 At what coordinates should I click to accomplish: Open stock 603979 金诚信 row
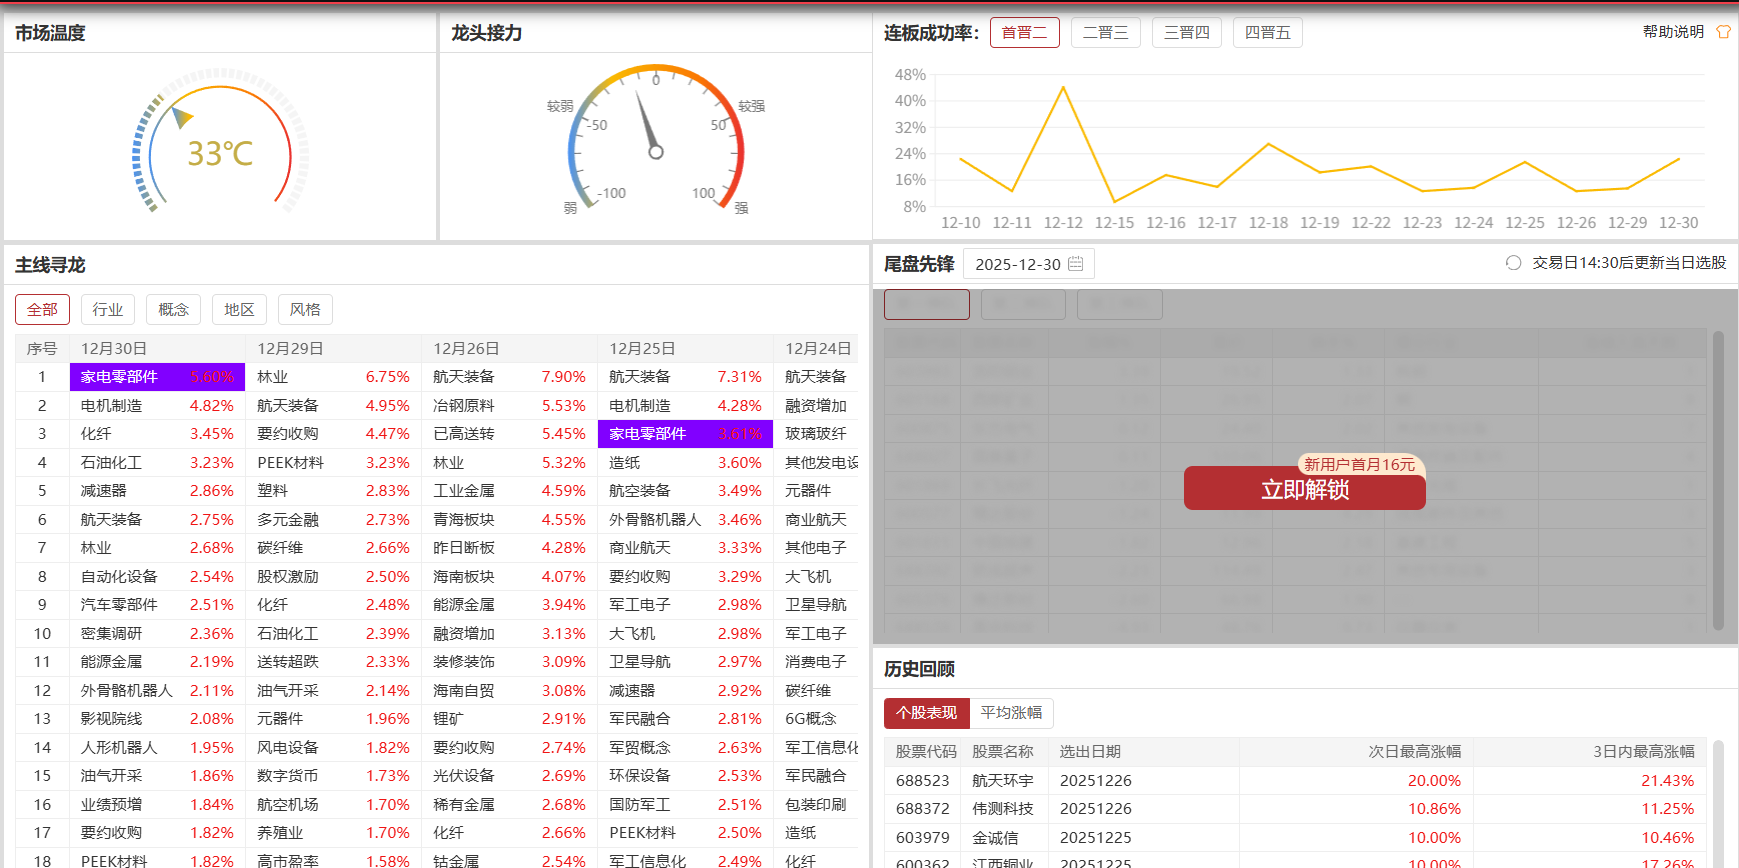(x=1295, y=837)
